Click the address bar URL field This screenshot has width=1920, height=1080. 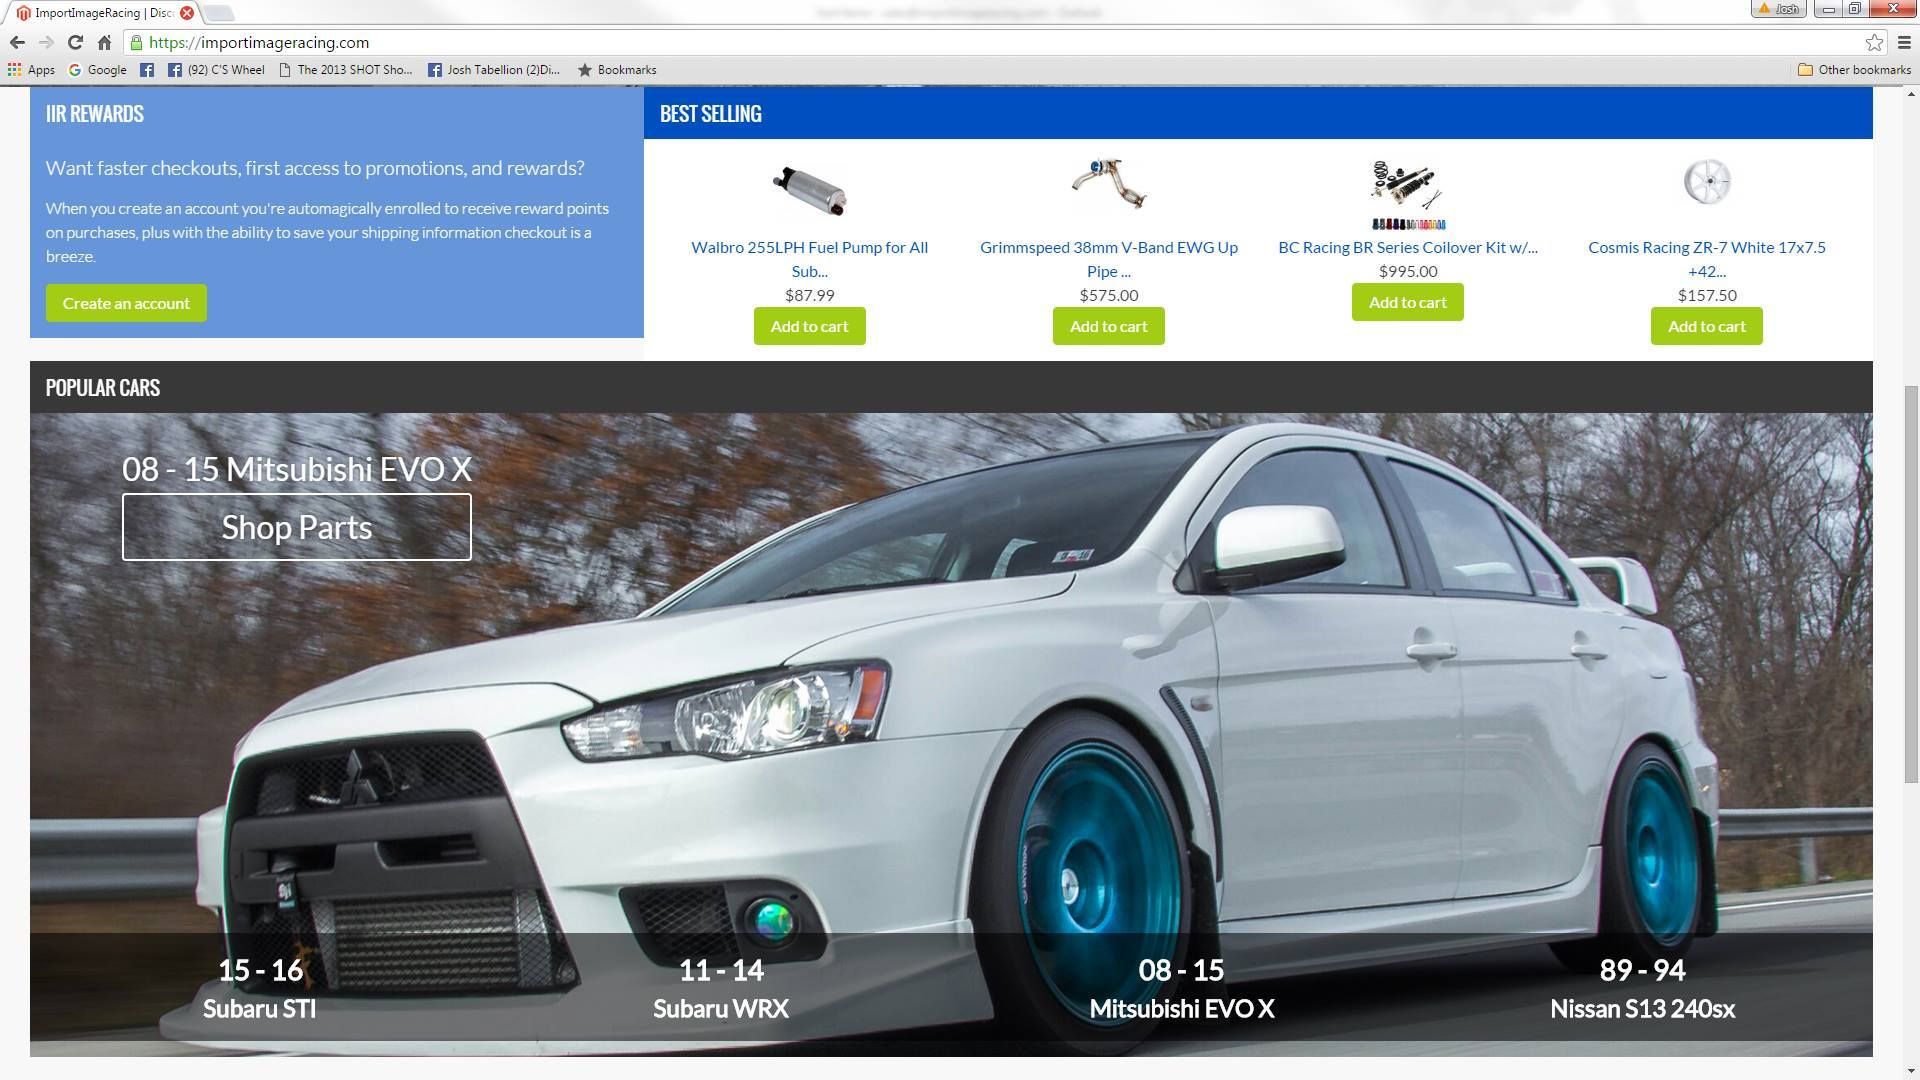click(x=1000, y=42)
